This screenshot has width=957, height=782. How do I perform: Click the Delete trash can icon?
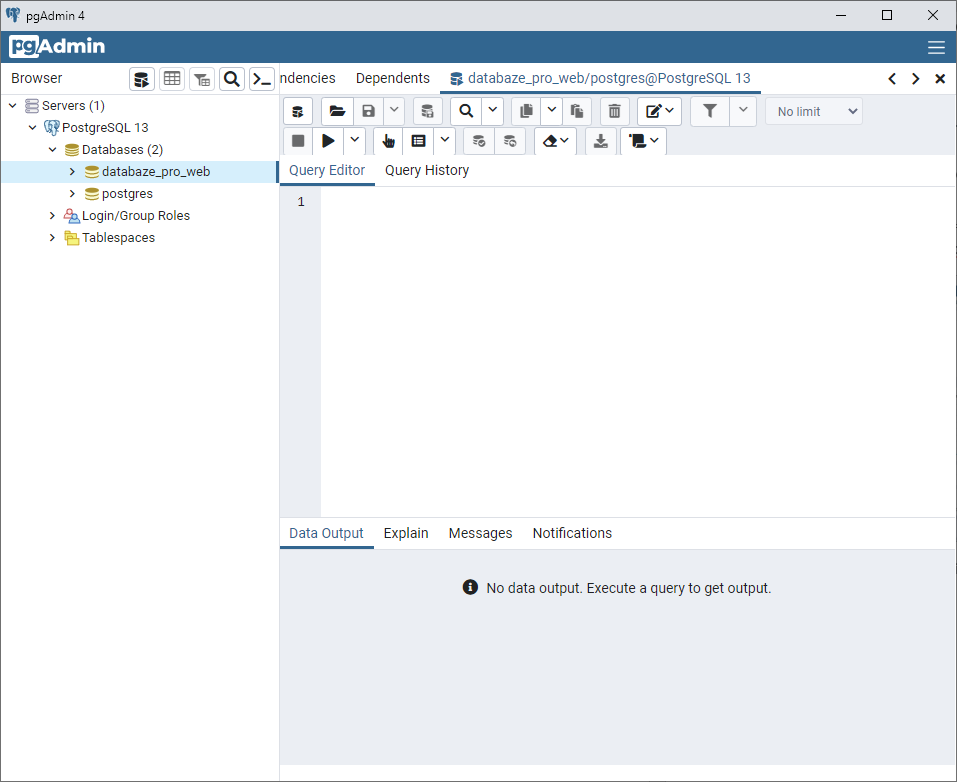click(x=615, y=111)
